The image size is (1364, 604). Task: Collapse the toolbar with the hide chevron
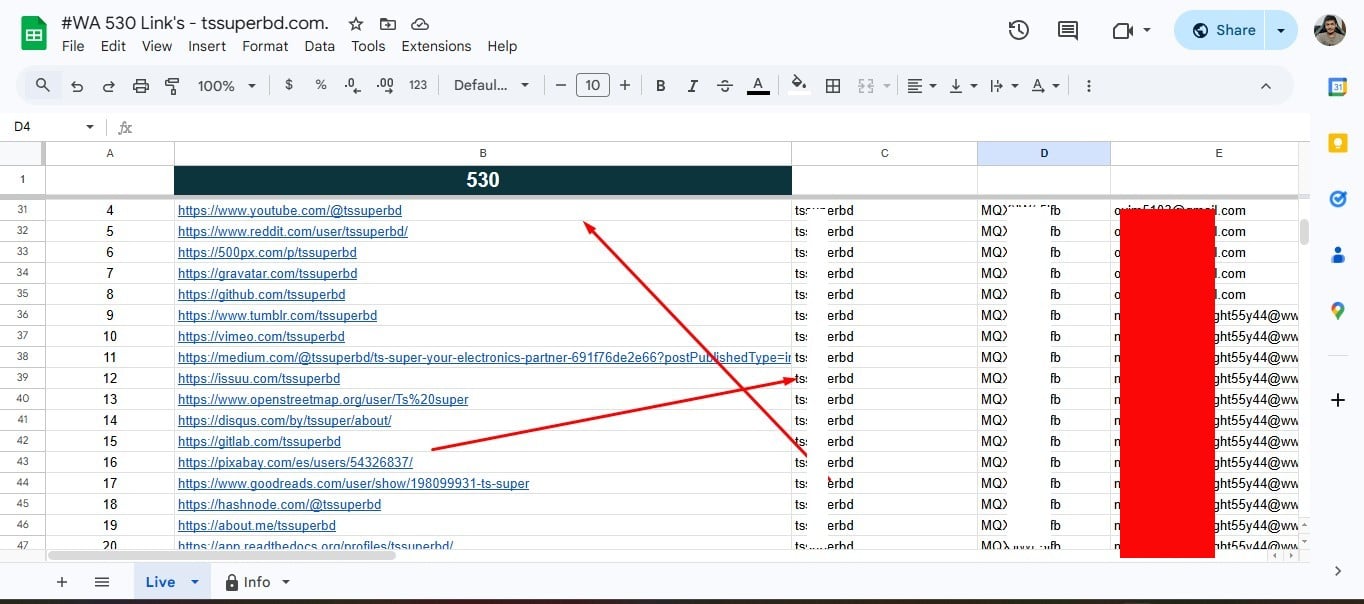[1266, 85]
